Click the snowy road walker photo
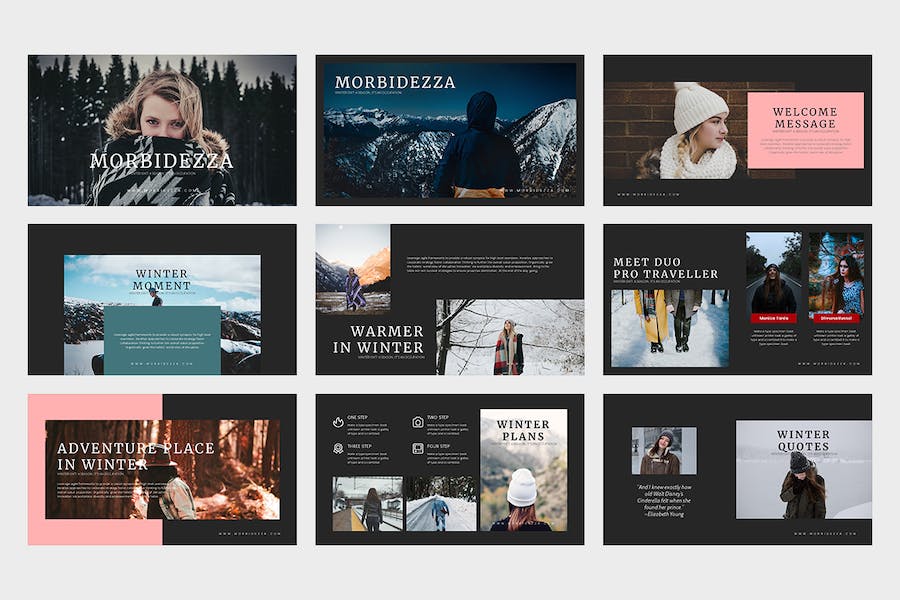900x600 pixels. coord(441,504)
